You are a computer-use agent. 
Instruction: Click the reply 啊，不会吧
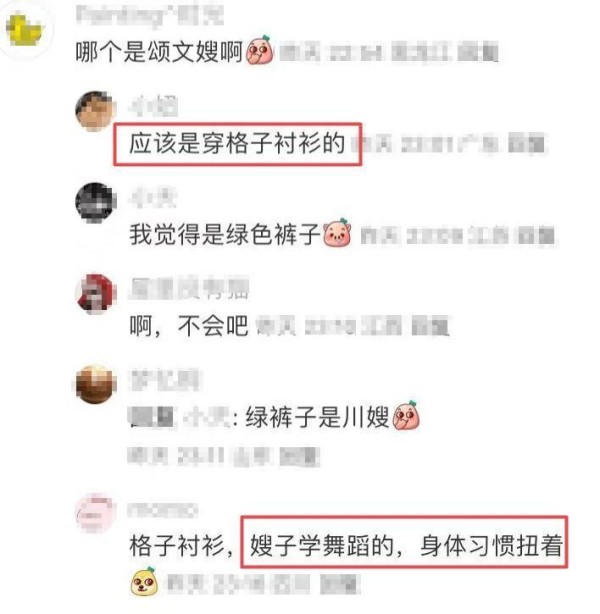[189, 325]
